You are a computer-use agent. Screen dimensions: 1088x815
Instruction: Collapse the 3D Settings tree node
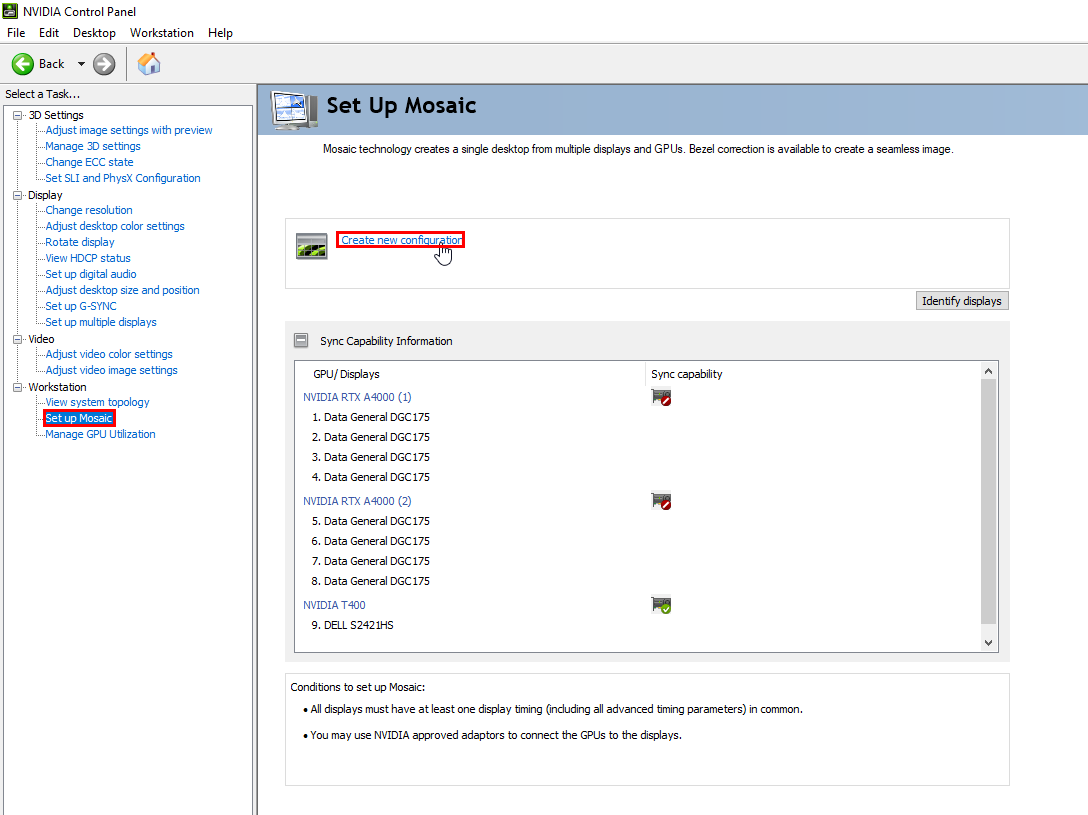point(17,115)
